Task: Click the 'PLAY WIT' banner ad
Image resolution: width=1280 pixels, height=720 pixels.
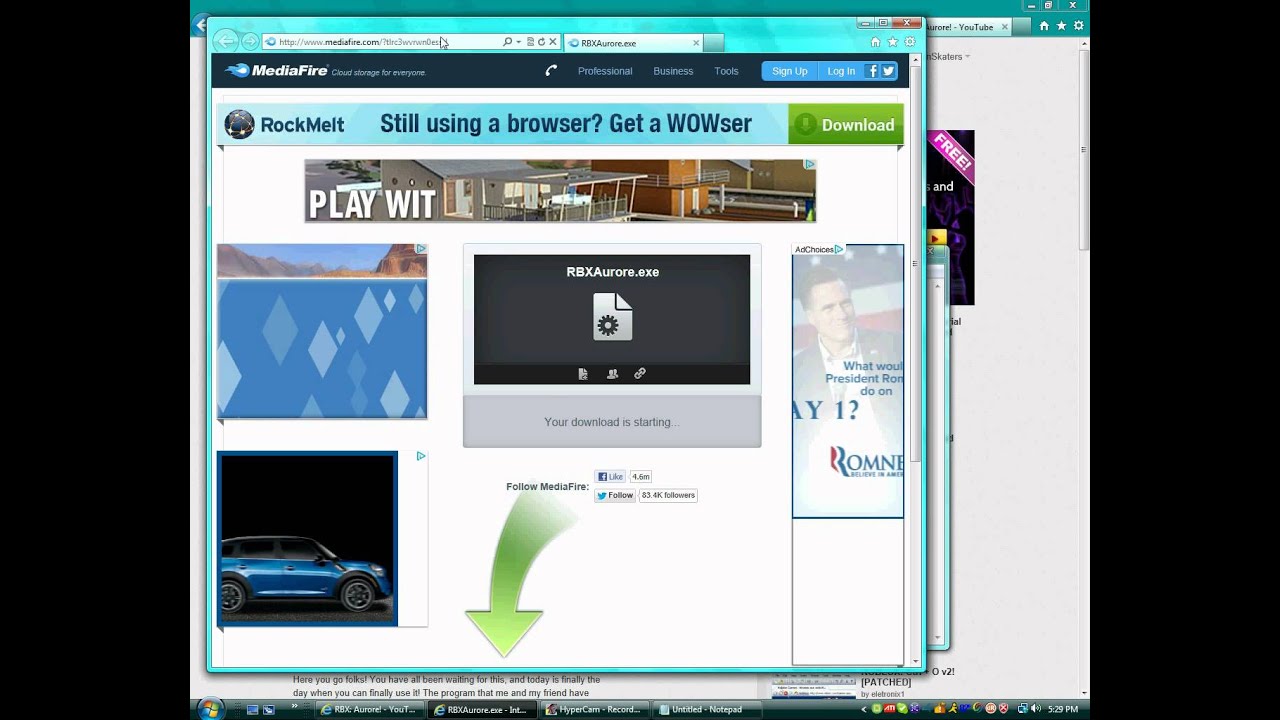Action: [560, 190]
